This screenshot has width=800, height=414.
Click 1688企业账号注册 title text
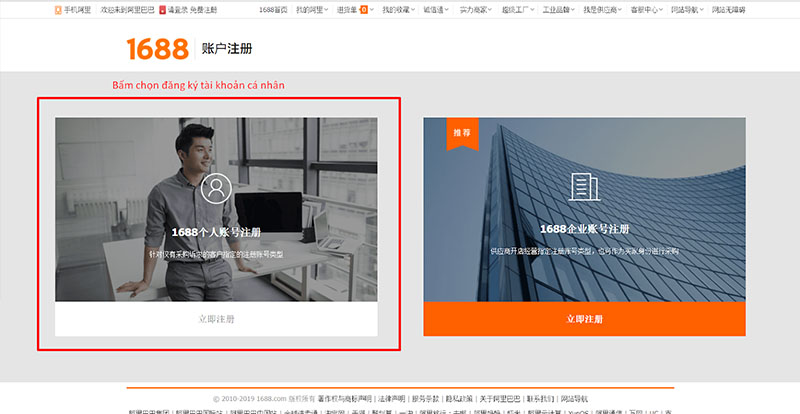tap(585, 229)
